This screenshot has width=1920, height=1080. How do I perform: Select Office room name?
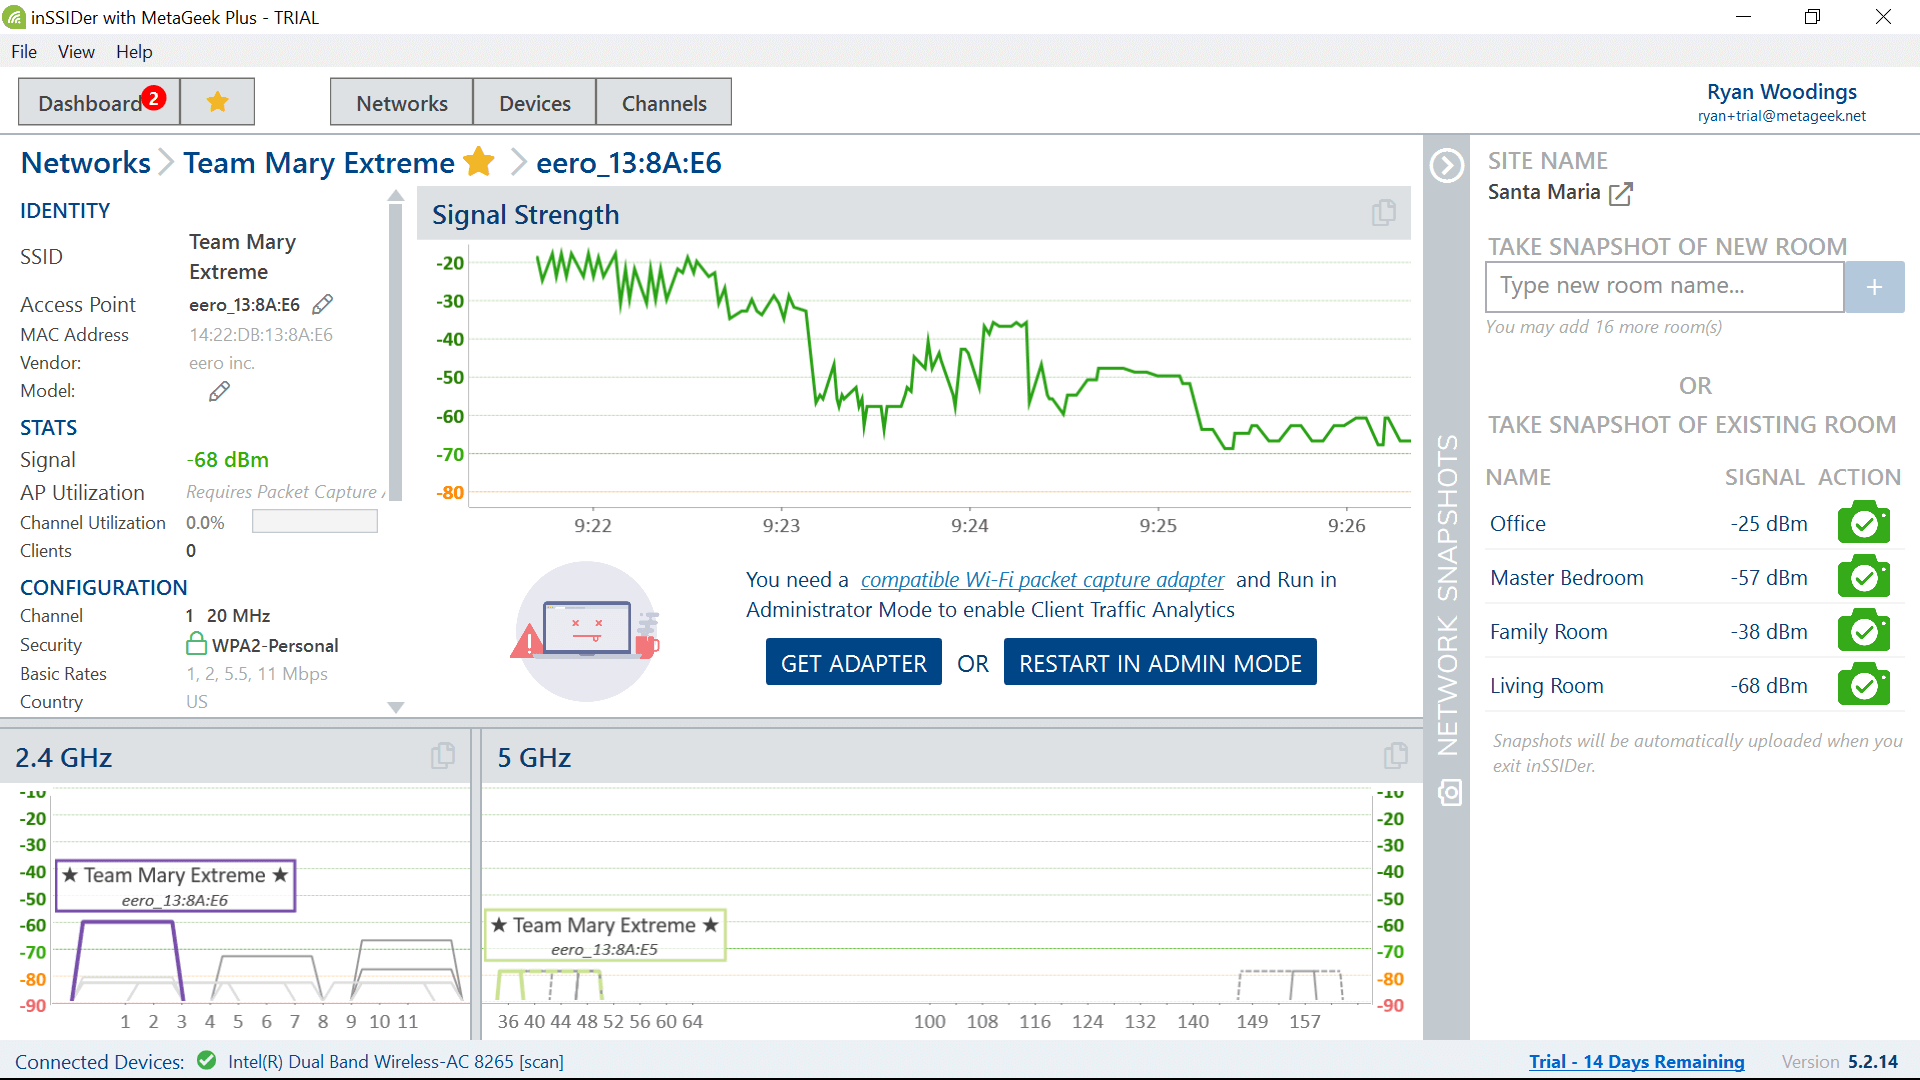(x=1517, y=523)
